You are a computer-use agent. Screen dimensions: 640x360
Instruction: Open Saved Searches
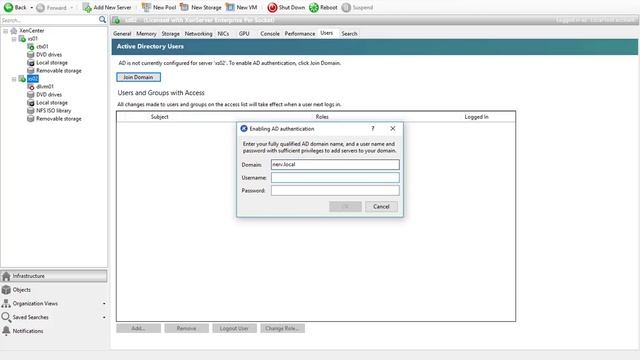pos(54,317)
